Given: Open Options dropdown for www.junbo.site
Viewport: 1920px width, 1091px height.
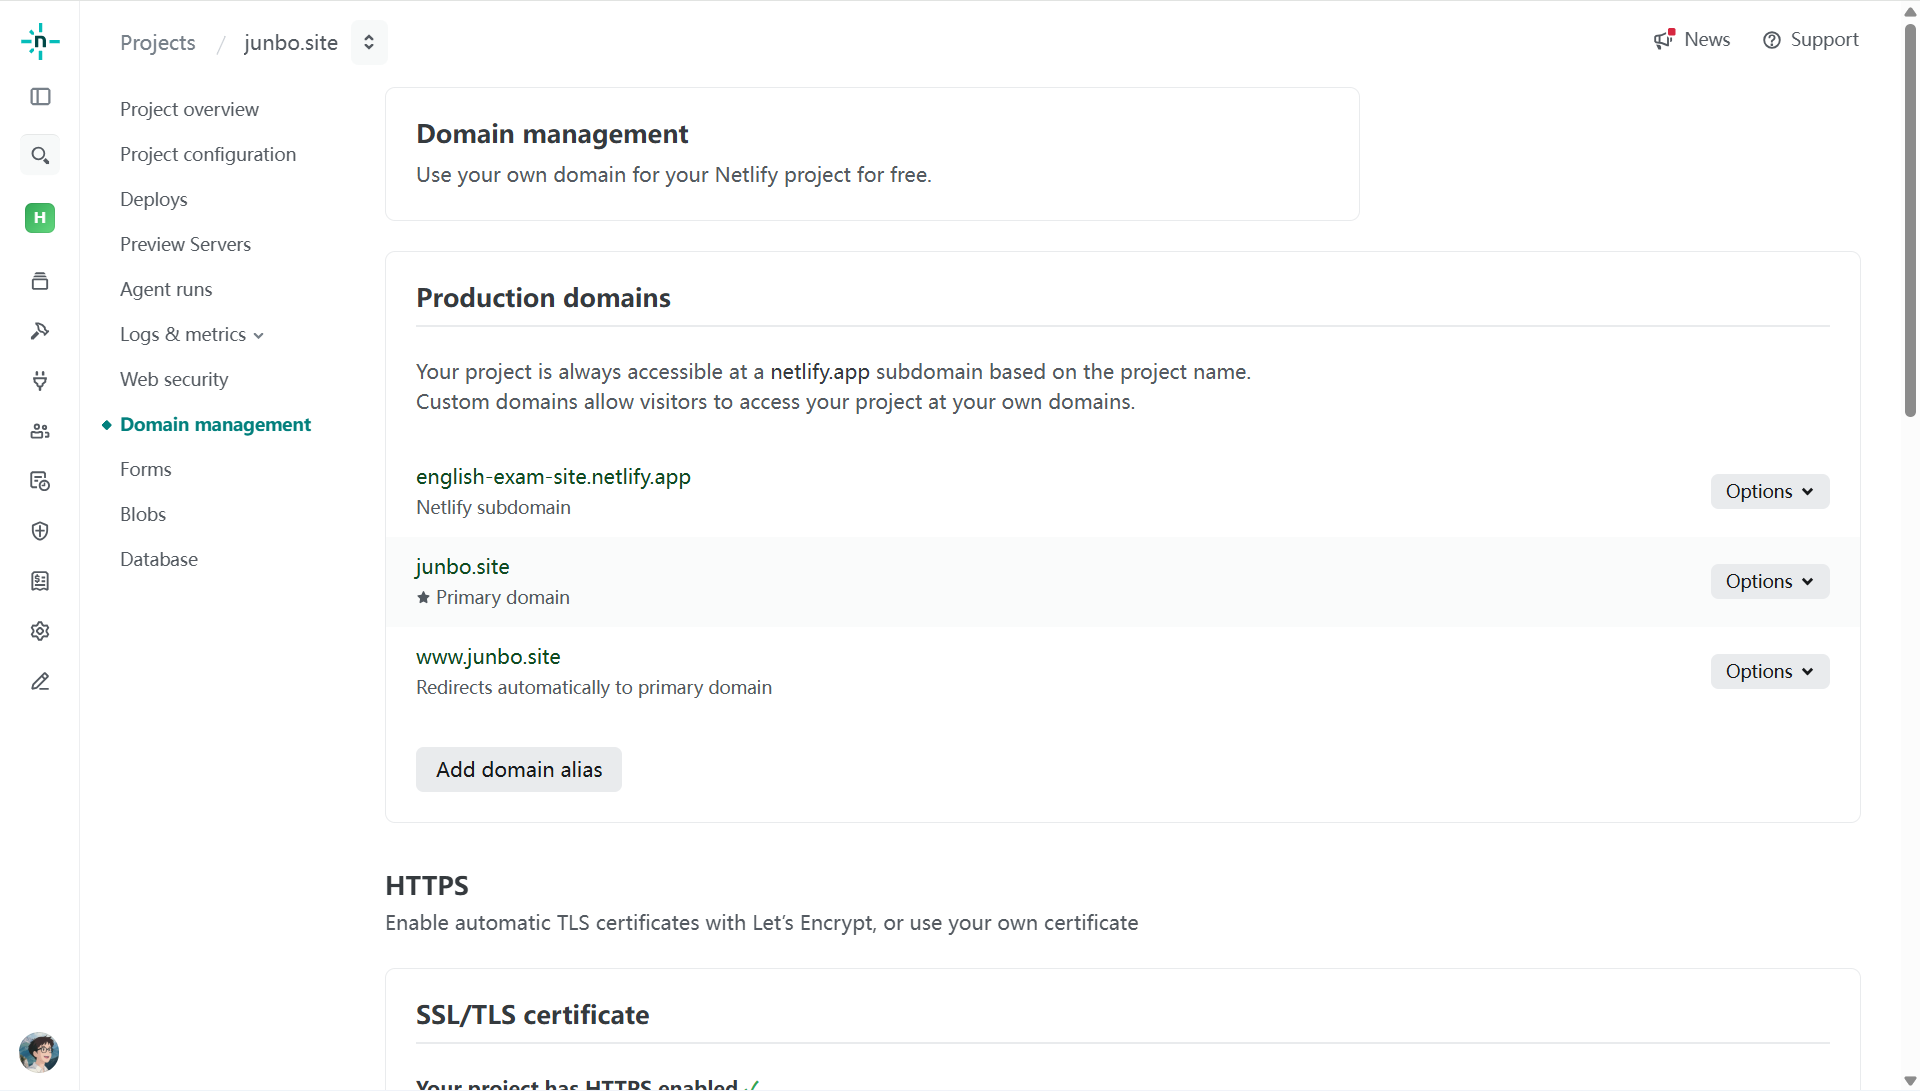Looking at the screenshot, I should click(x=1770, y=671).
